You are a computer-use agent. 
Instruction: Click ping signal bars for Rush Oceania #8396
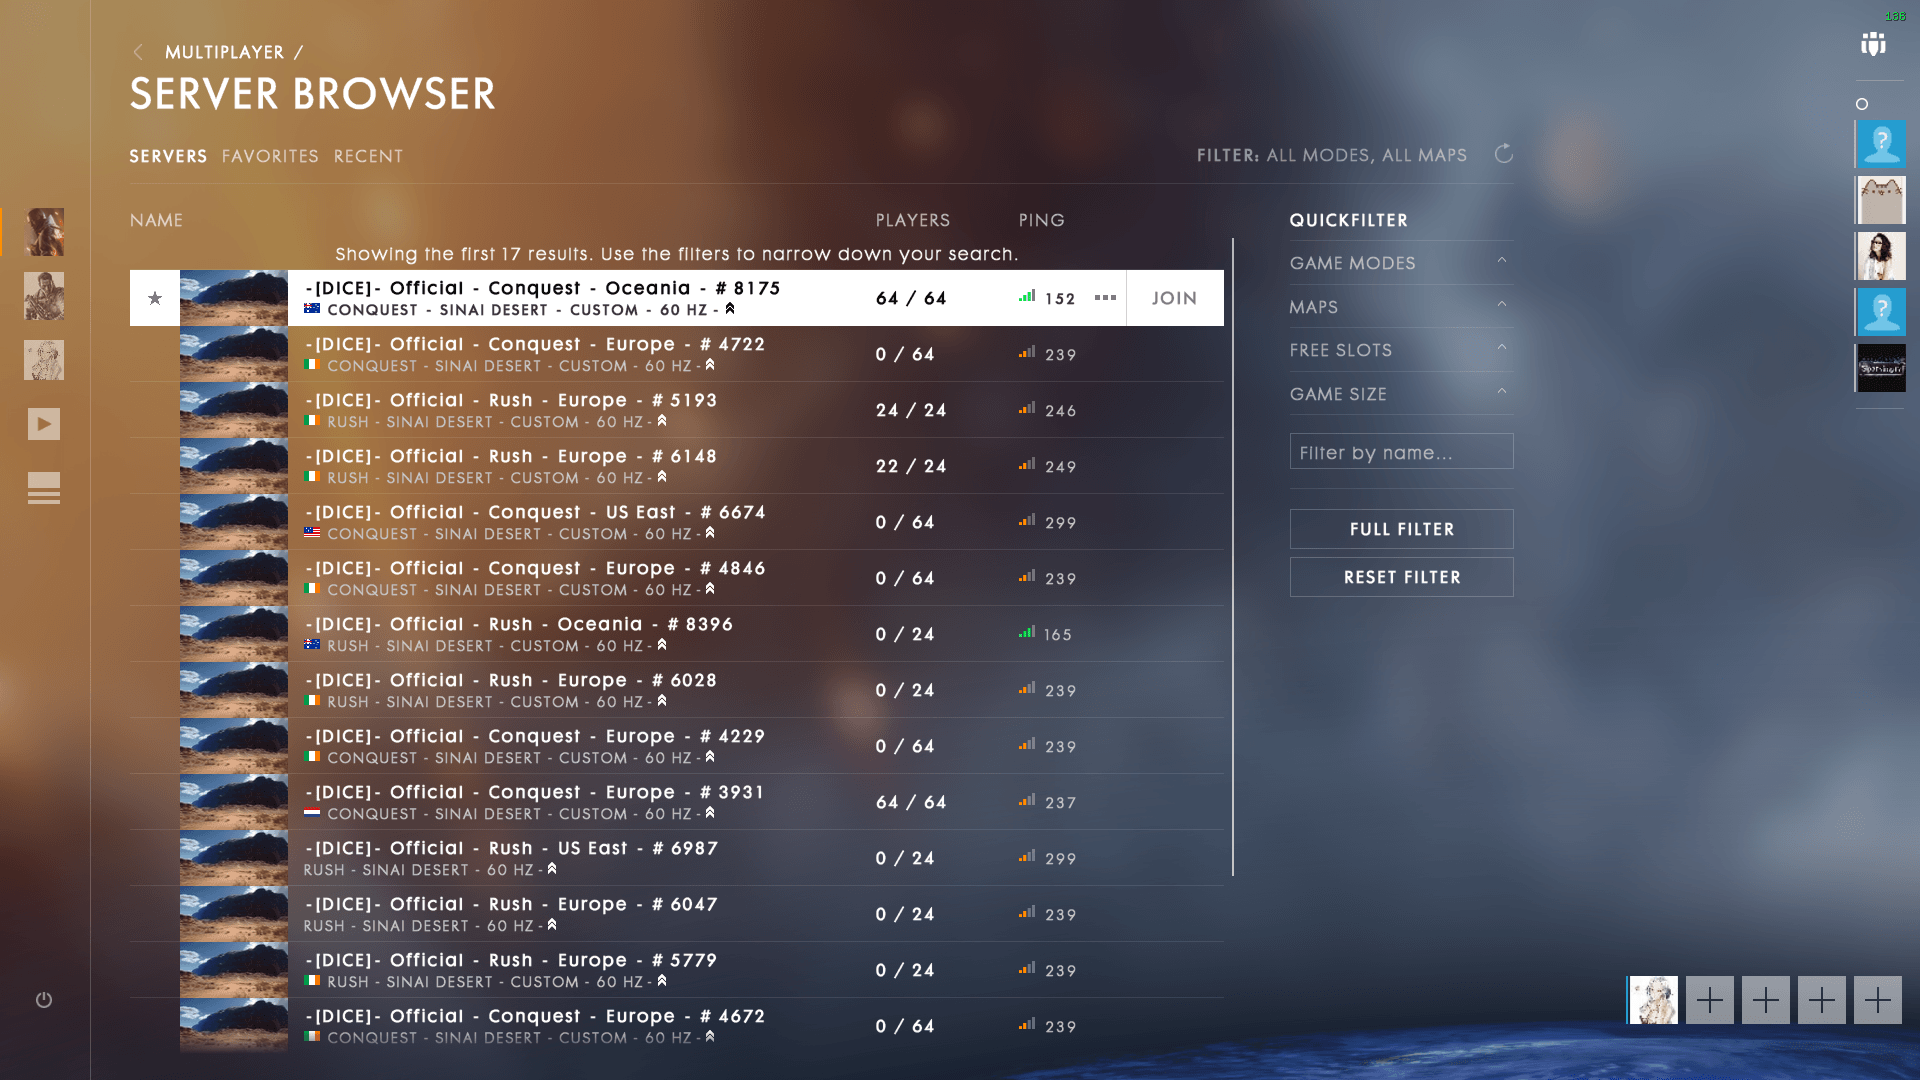tap(1027, 632)
